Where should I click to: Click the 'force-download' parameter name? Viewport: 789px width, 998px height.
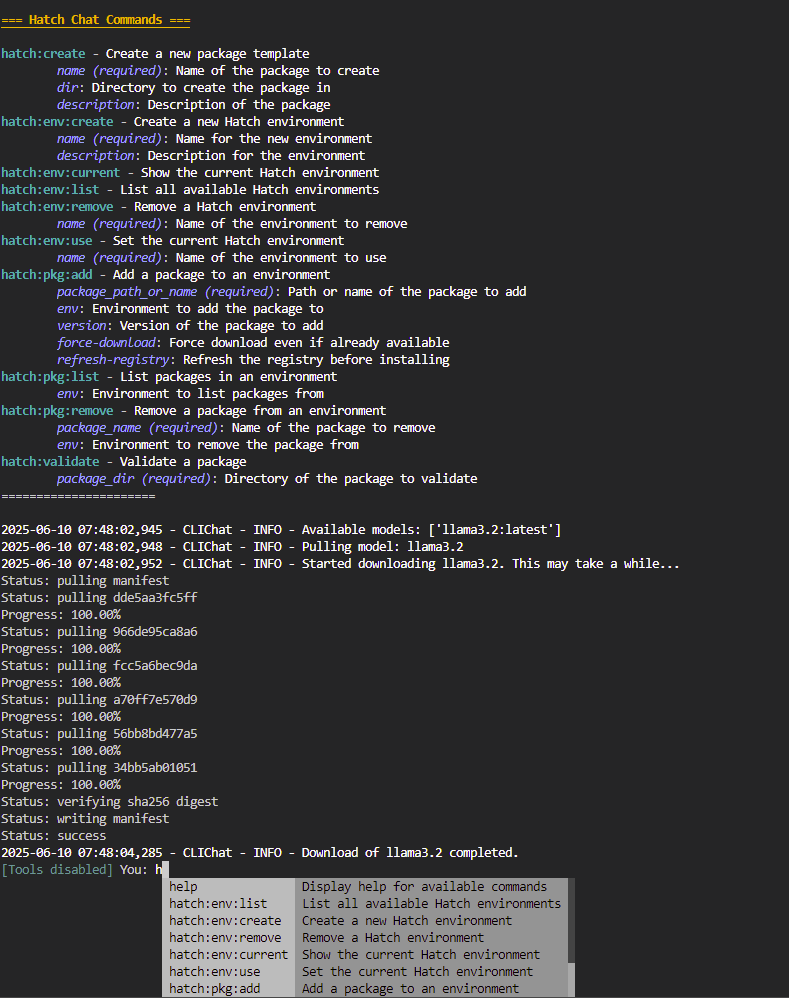pos(106,342)
